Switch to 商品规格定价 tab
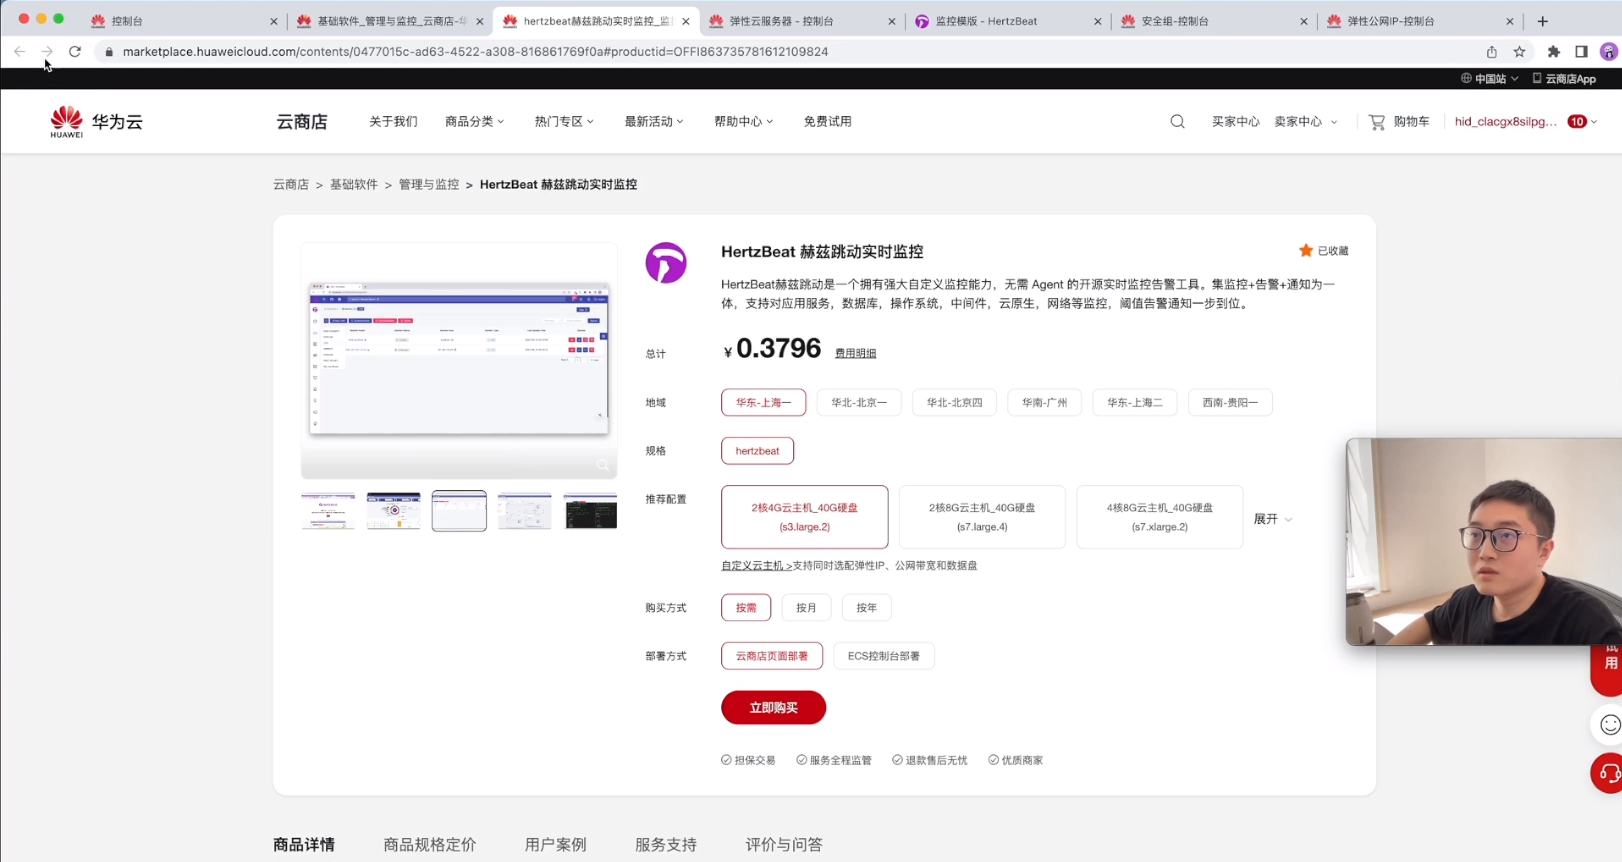Image resolution: width=1622 pixels, height=862 pixels. 430,845
